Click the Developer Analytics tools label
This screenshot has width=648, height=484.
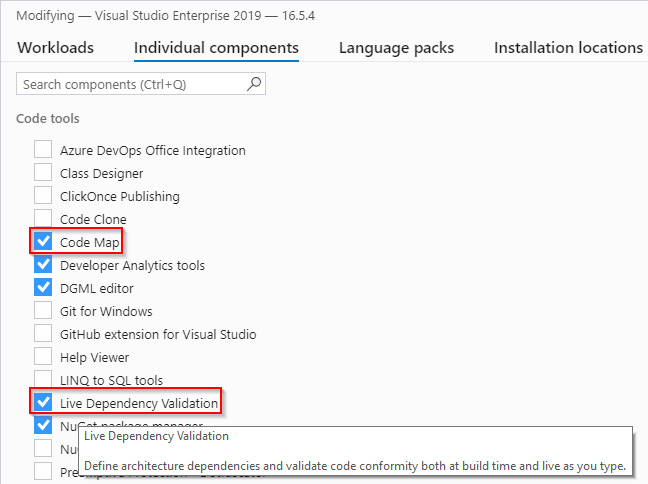[132, 265]
